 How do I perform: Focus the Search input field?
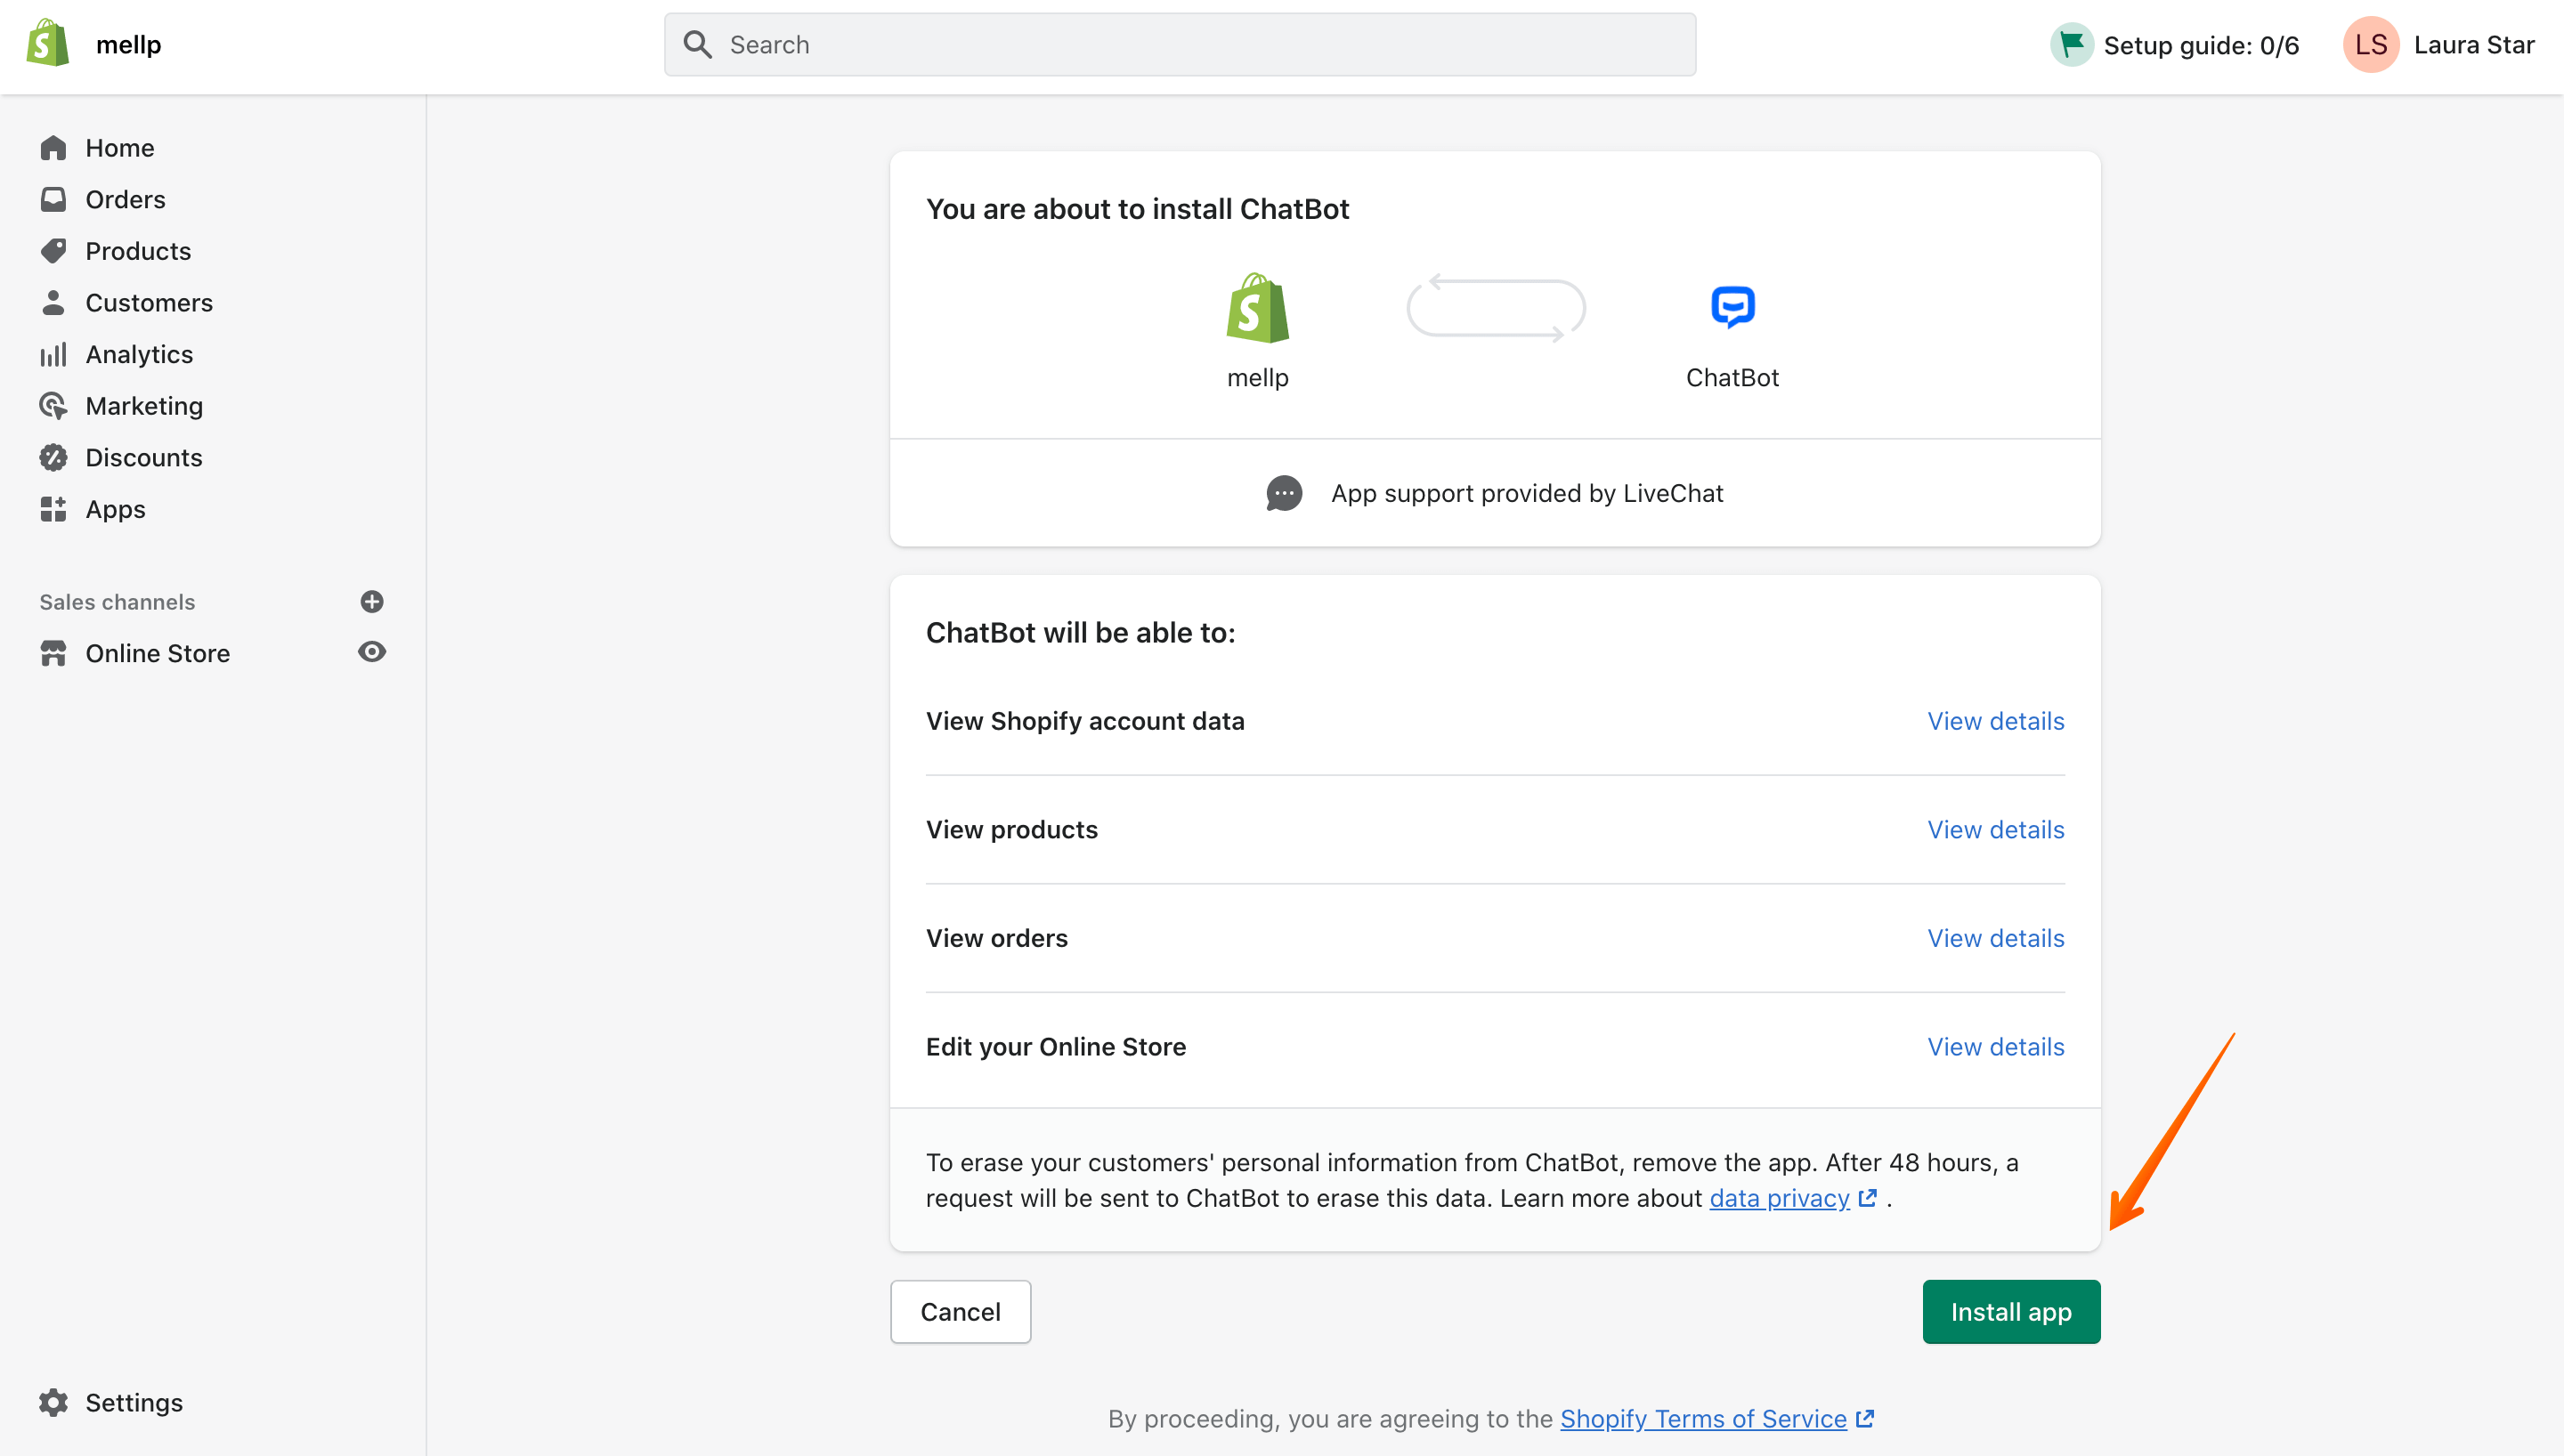1180,44
